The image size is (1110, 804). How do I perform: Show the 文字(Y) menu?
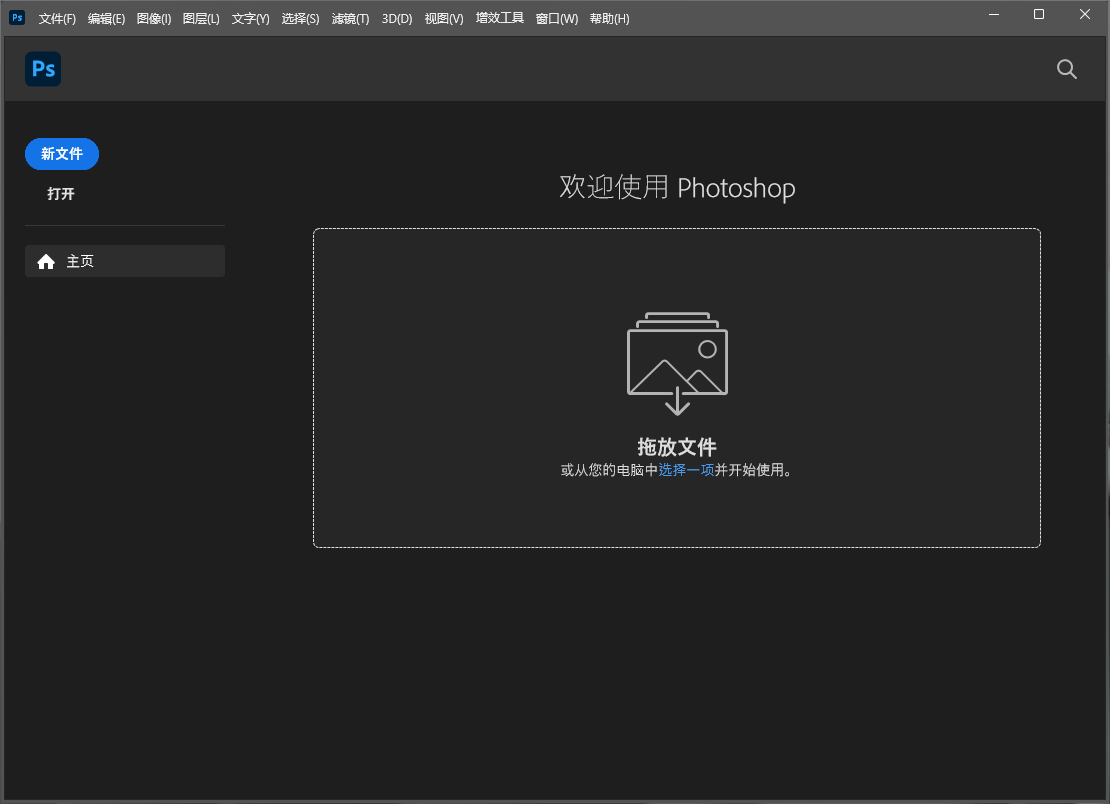pos(250,19)
